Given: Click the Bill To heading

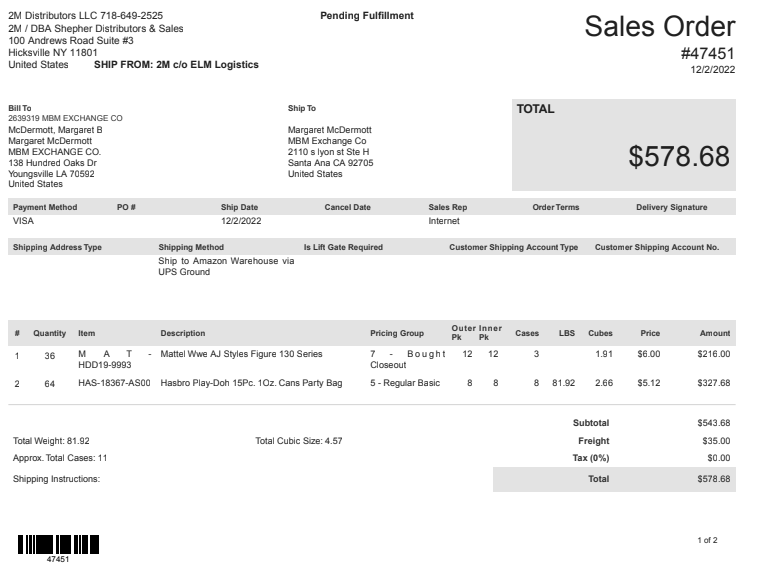Looking at the screenshot, I should pos(20,108).
